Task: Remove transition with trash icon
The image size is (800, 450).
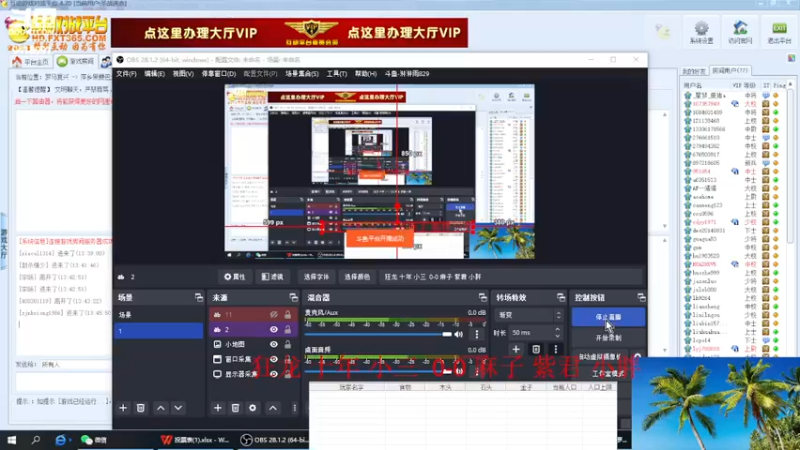Action: [536, 349]
